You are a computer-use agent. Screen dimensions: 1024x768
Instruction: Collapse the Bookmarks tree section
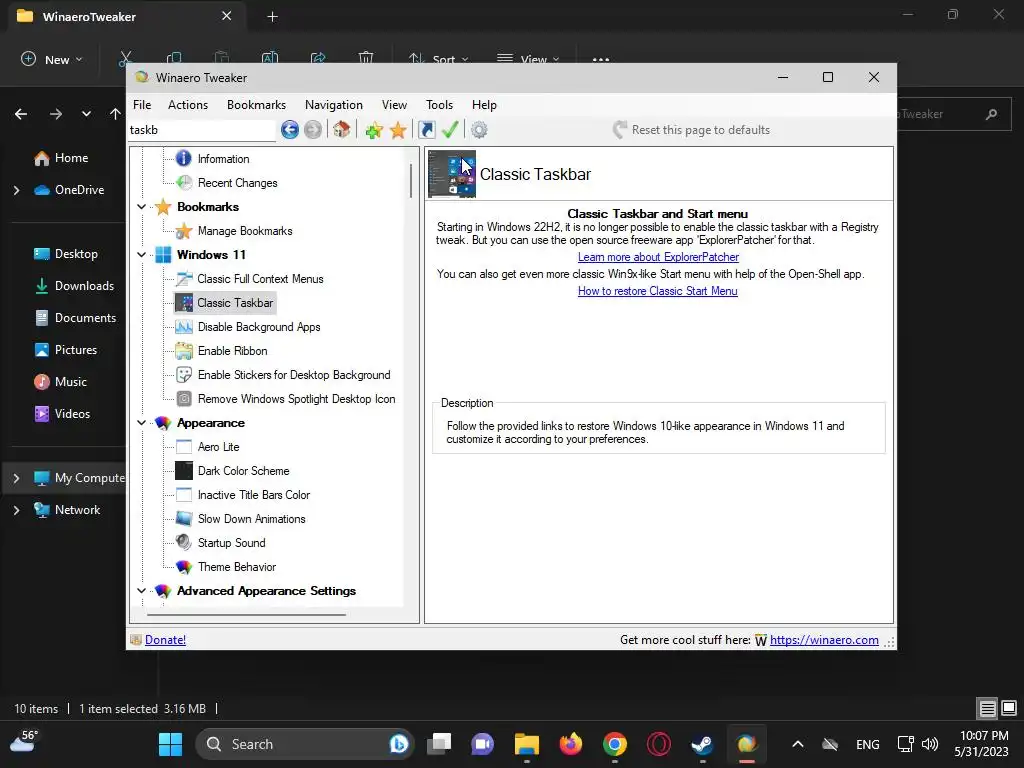click(x=142, y=207)
